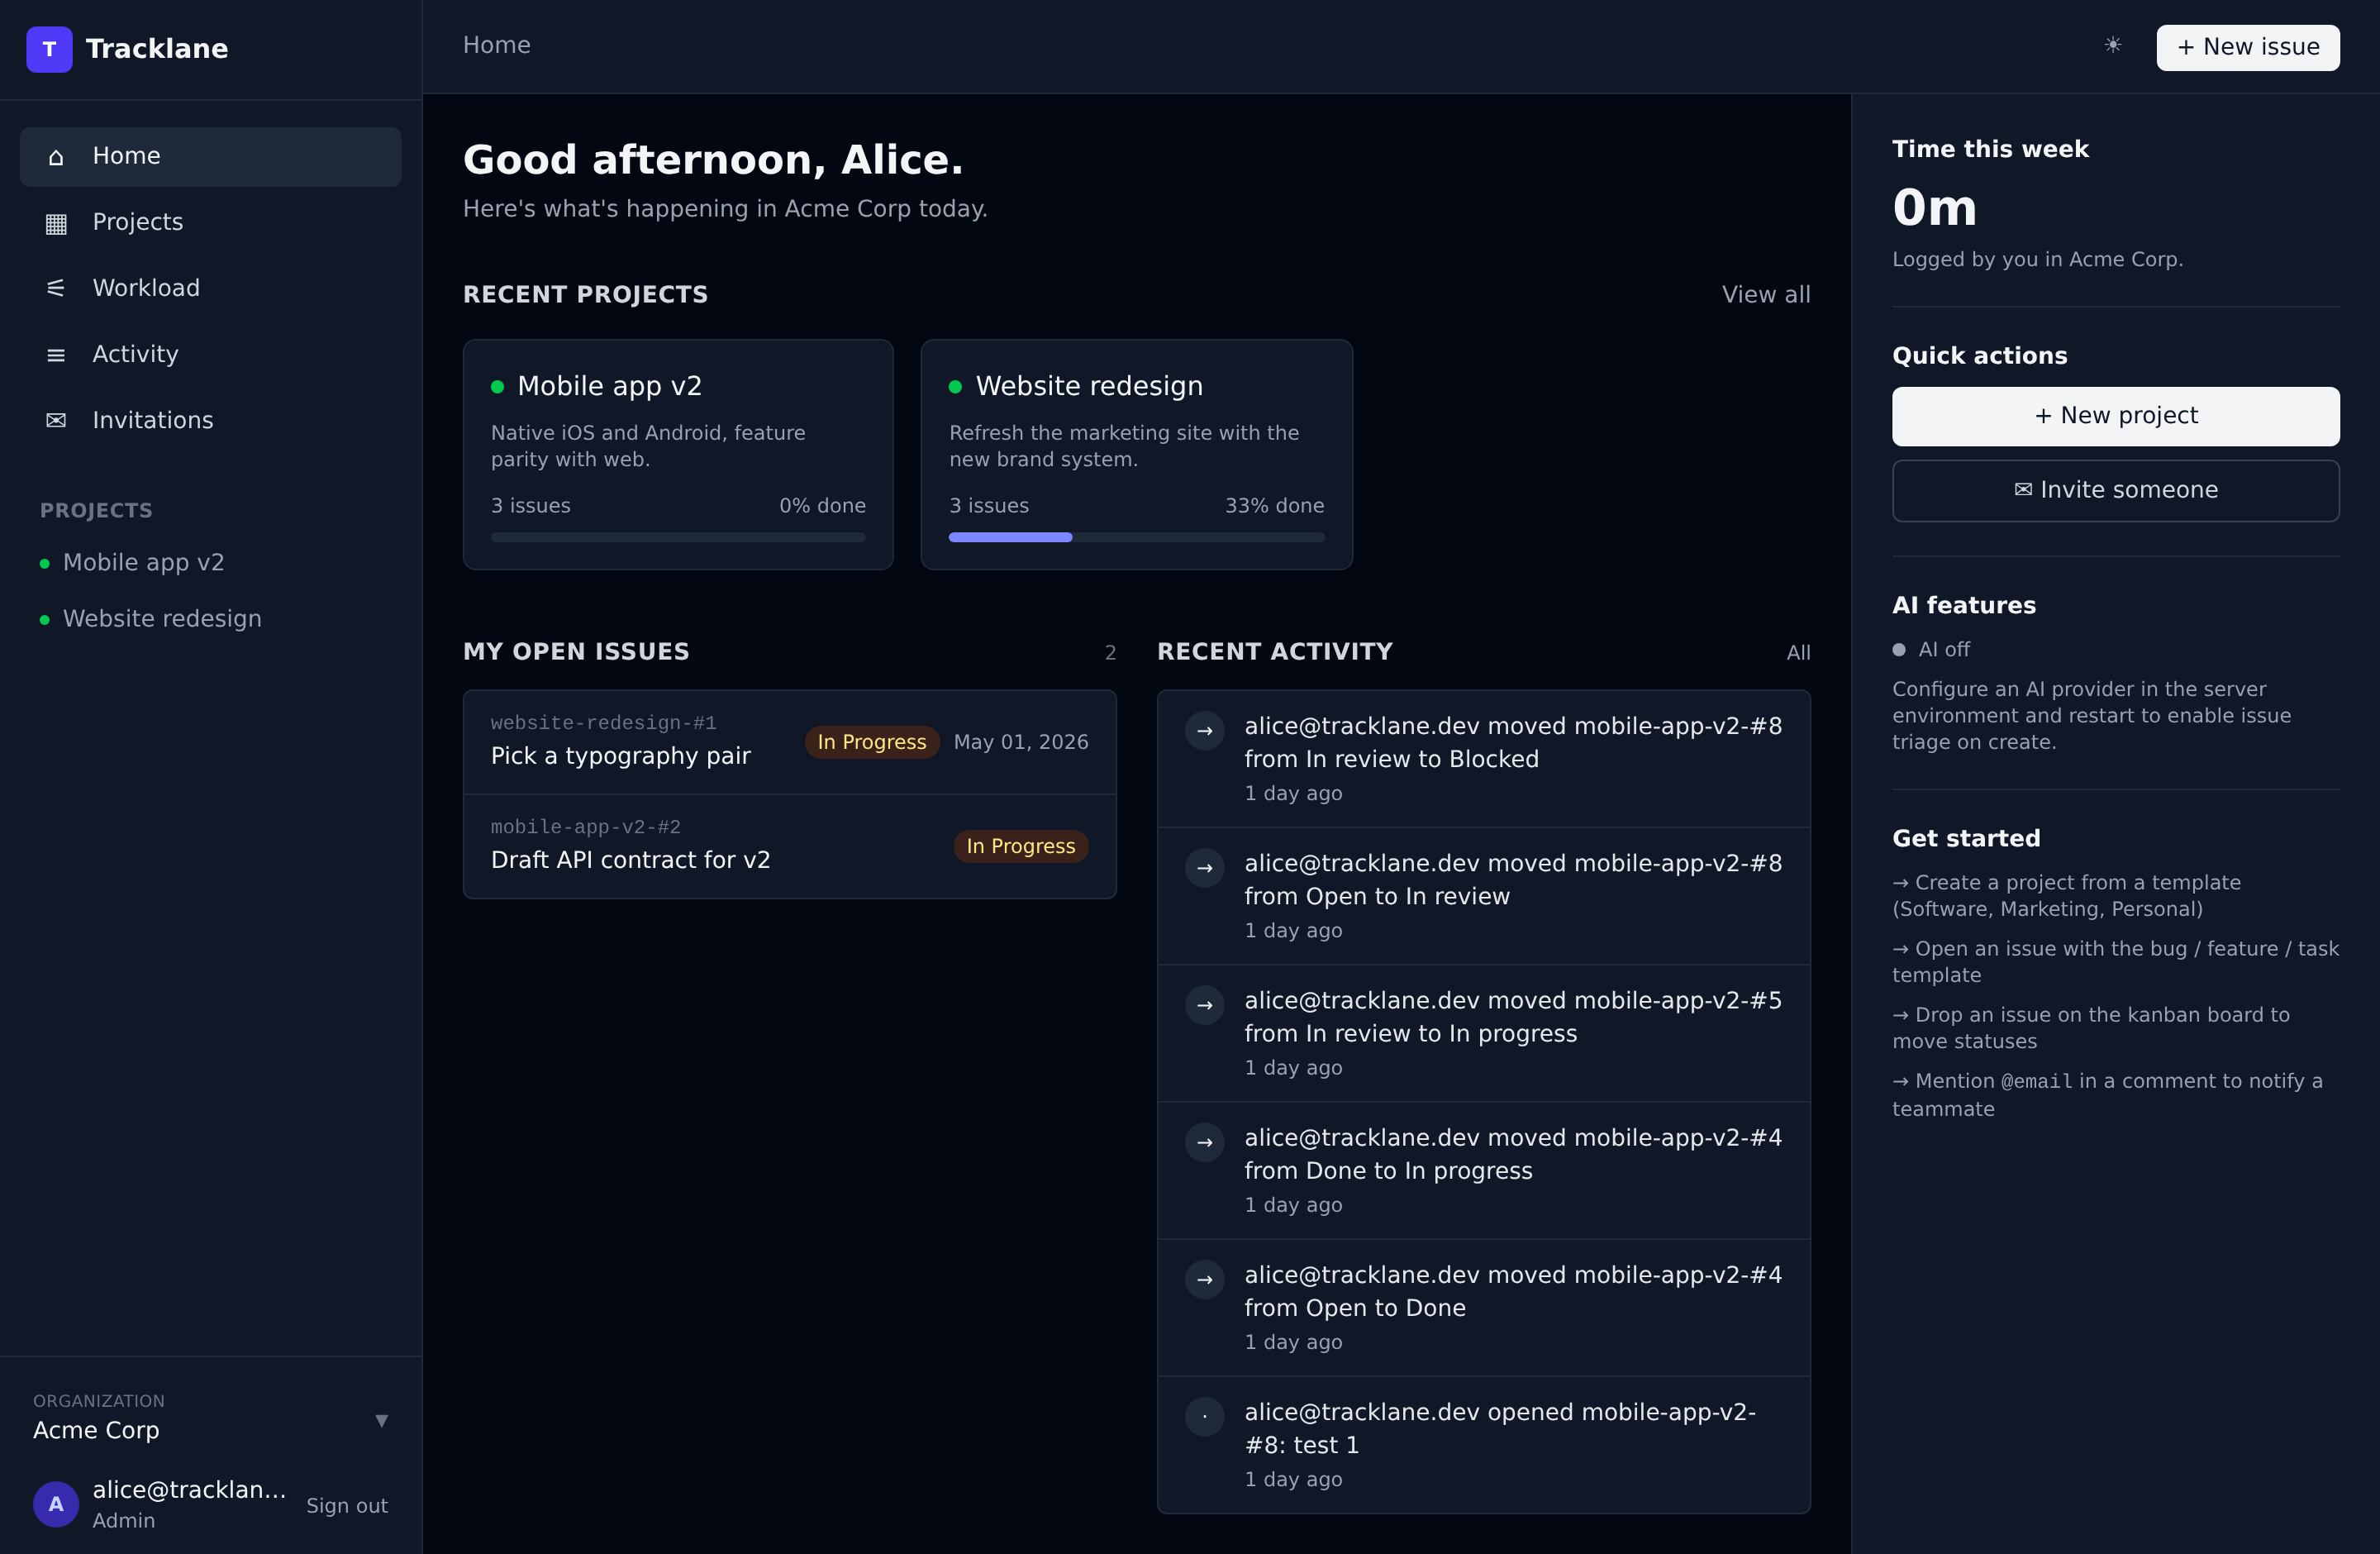Toggle the light/dark theme sun icon
The image size is (2380, 1554).
coord(2112,45)
